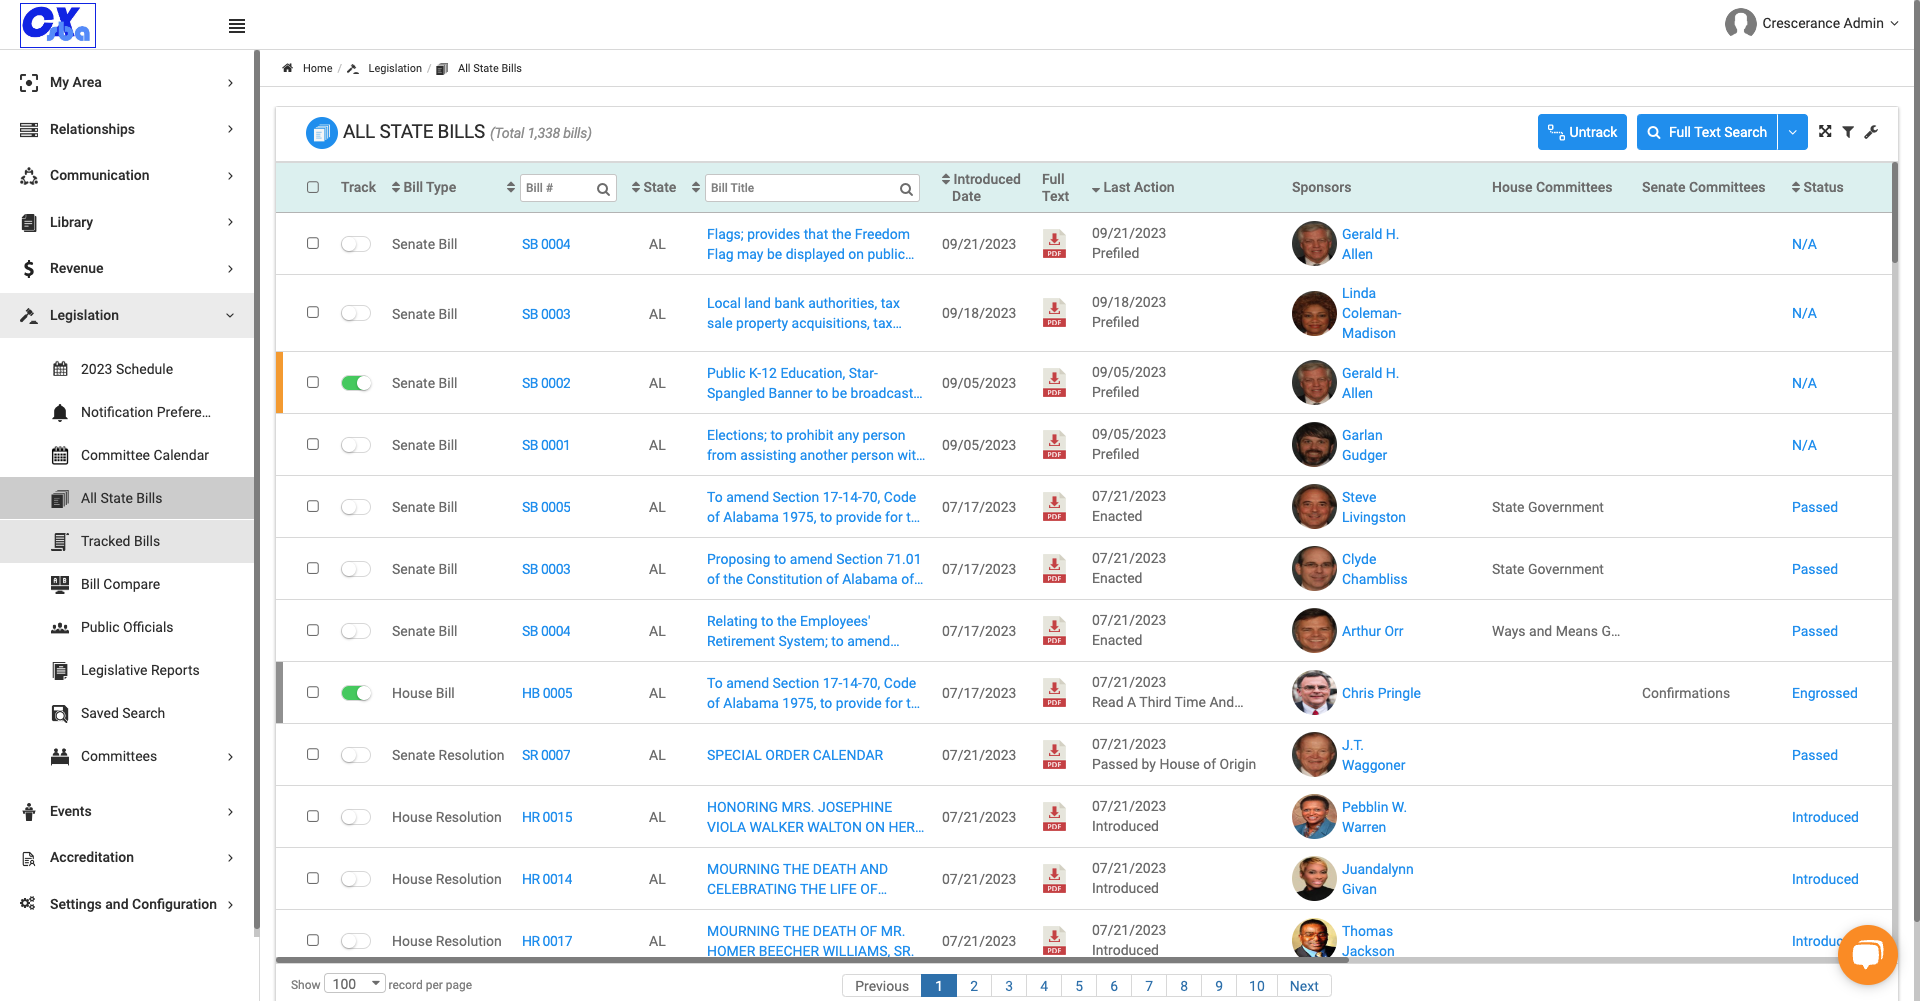Click the CX company logo
This screenshot has width=1920, height=1001.
tap(58, 25)
